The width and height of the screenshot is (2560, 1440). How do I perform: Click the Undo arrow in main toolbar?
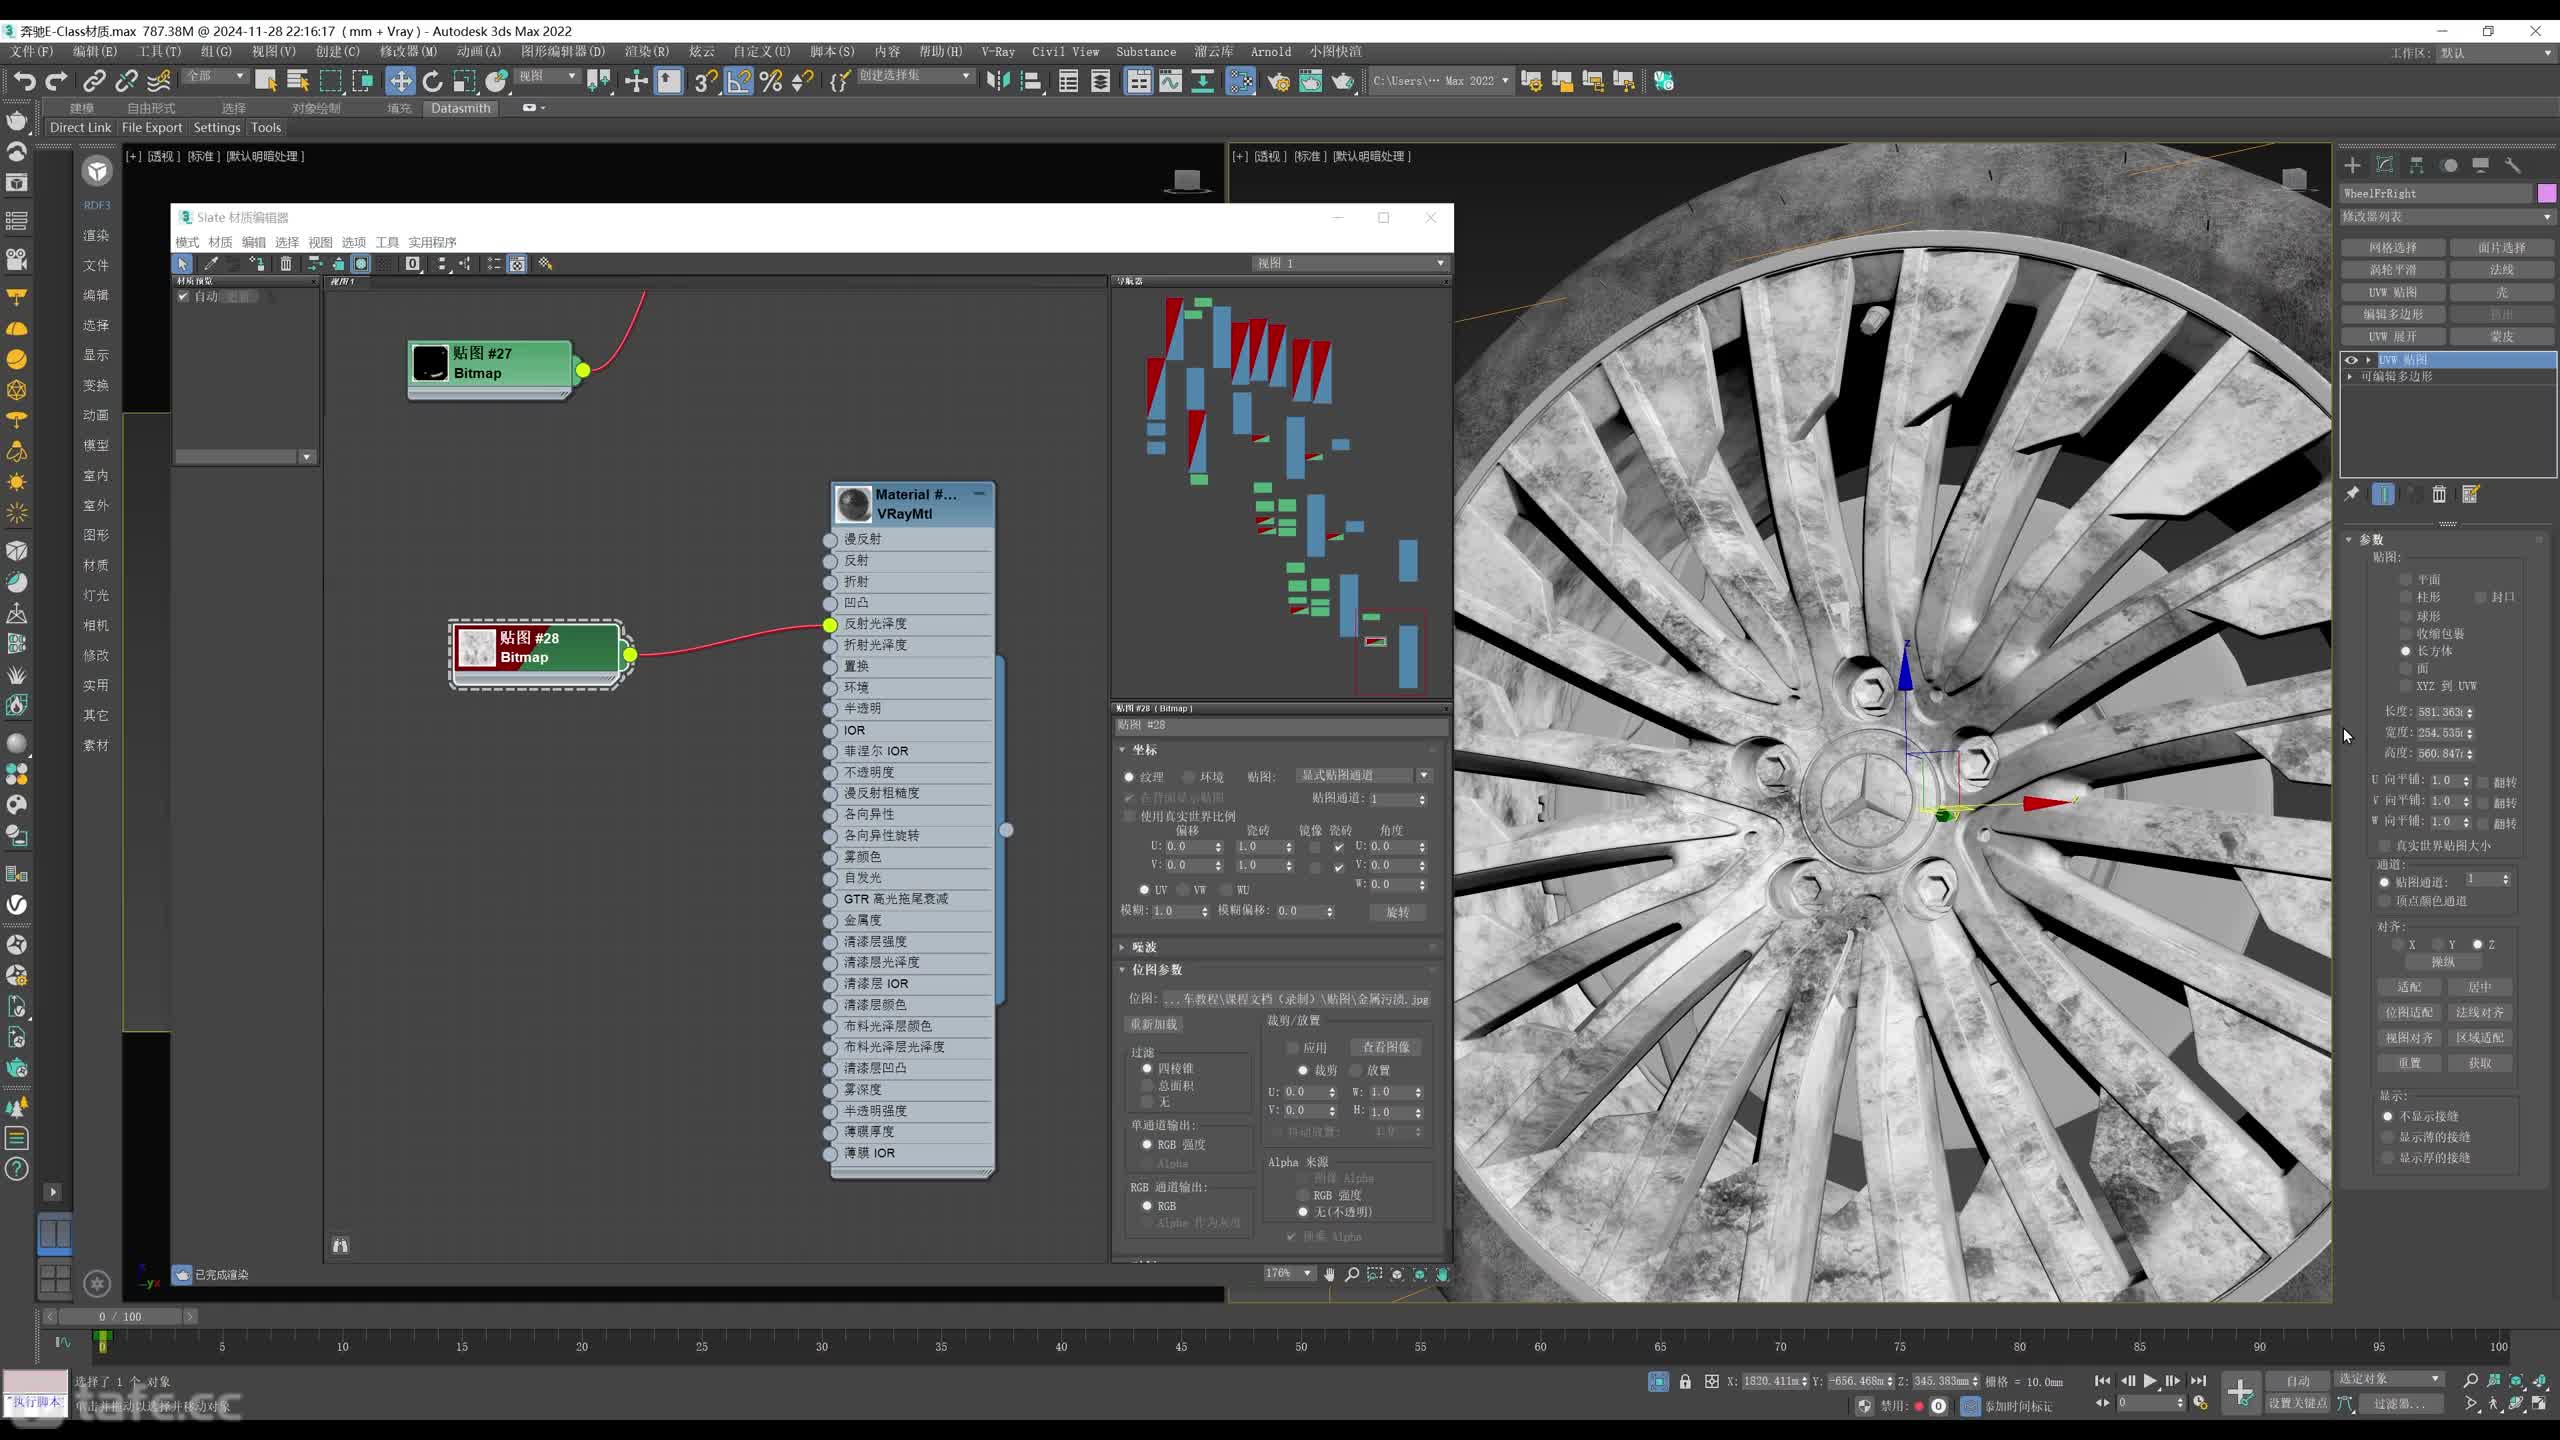24,81
